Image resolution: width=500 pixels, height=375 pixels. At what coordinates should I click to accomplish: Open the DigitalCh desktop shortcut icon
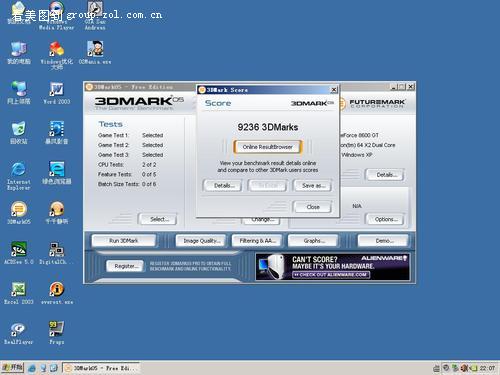pyautogui.click(x=56, y=253)
